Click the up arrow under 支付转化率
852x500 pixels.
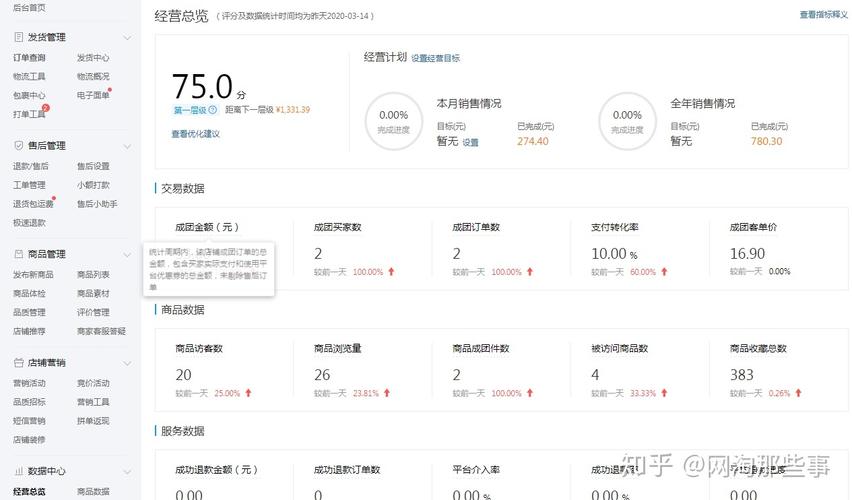point(664,272)
